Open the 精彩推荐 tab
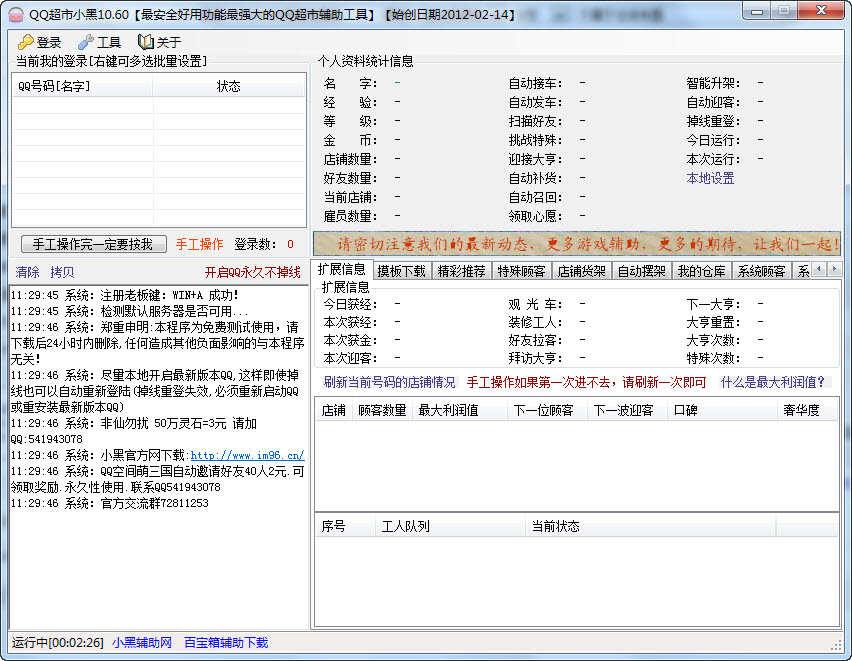852x661 pixels. pyautogui.click(x=461, y=271)
